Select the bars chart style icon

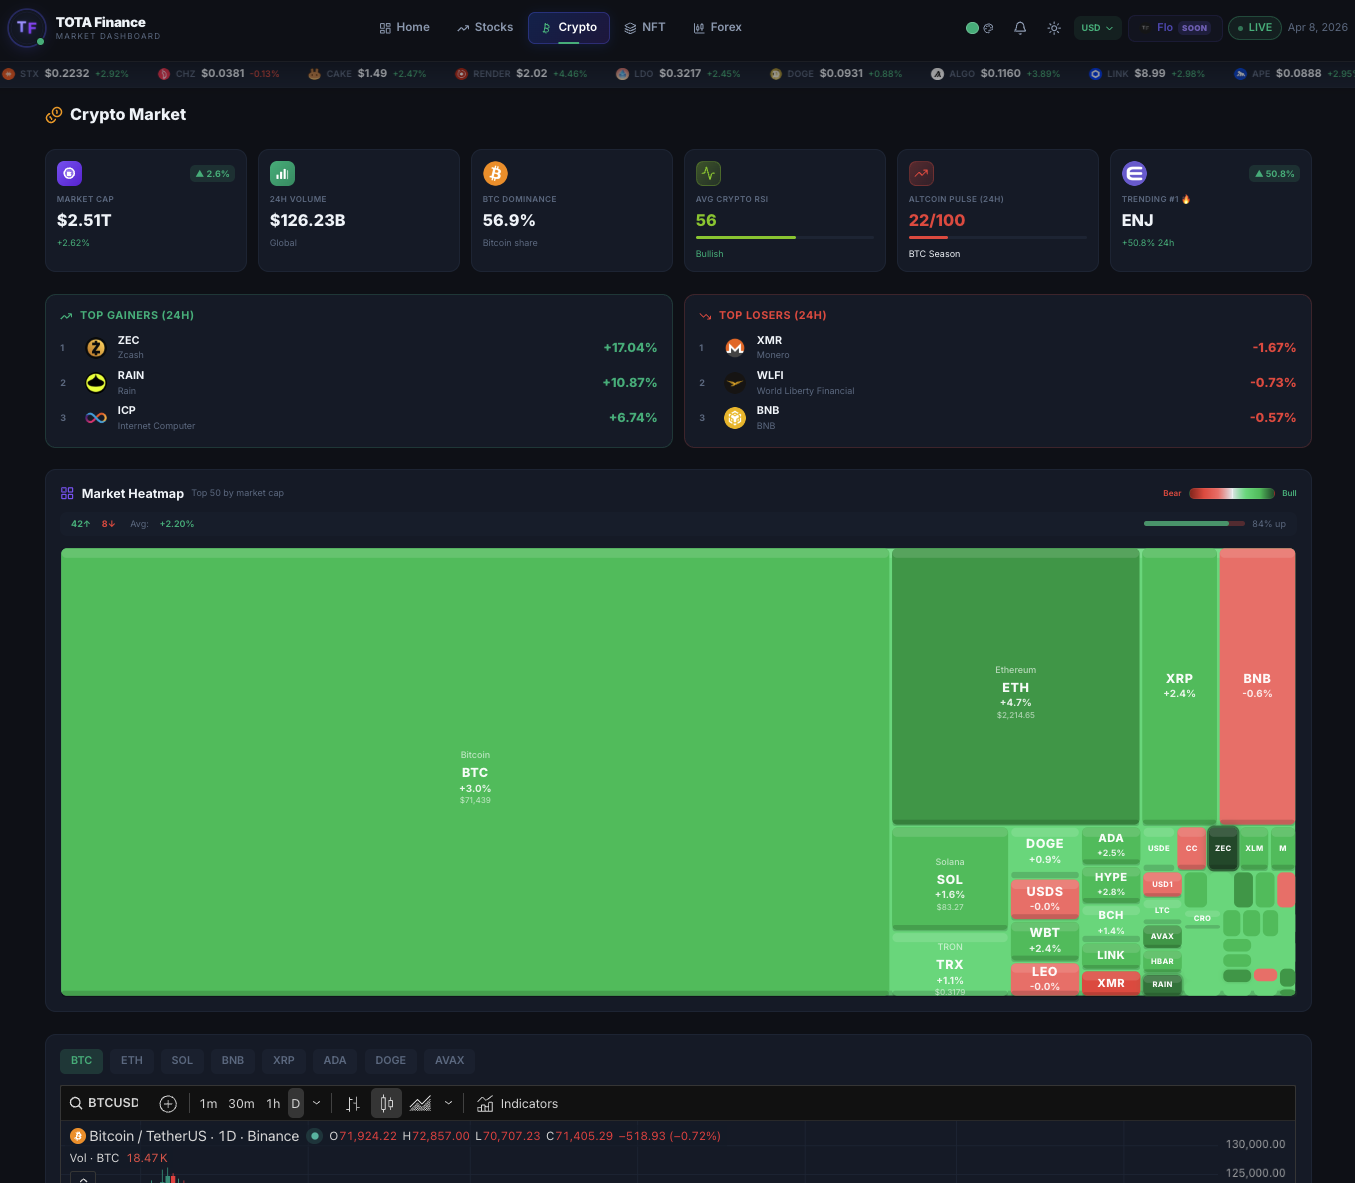pyautogui.click(x=353, y=1104)
